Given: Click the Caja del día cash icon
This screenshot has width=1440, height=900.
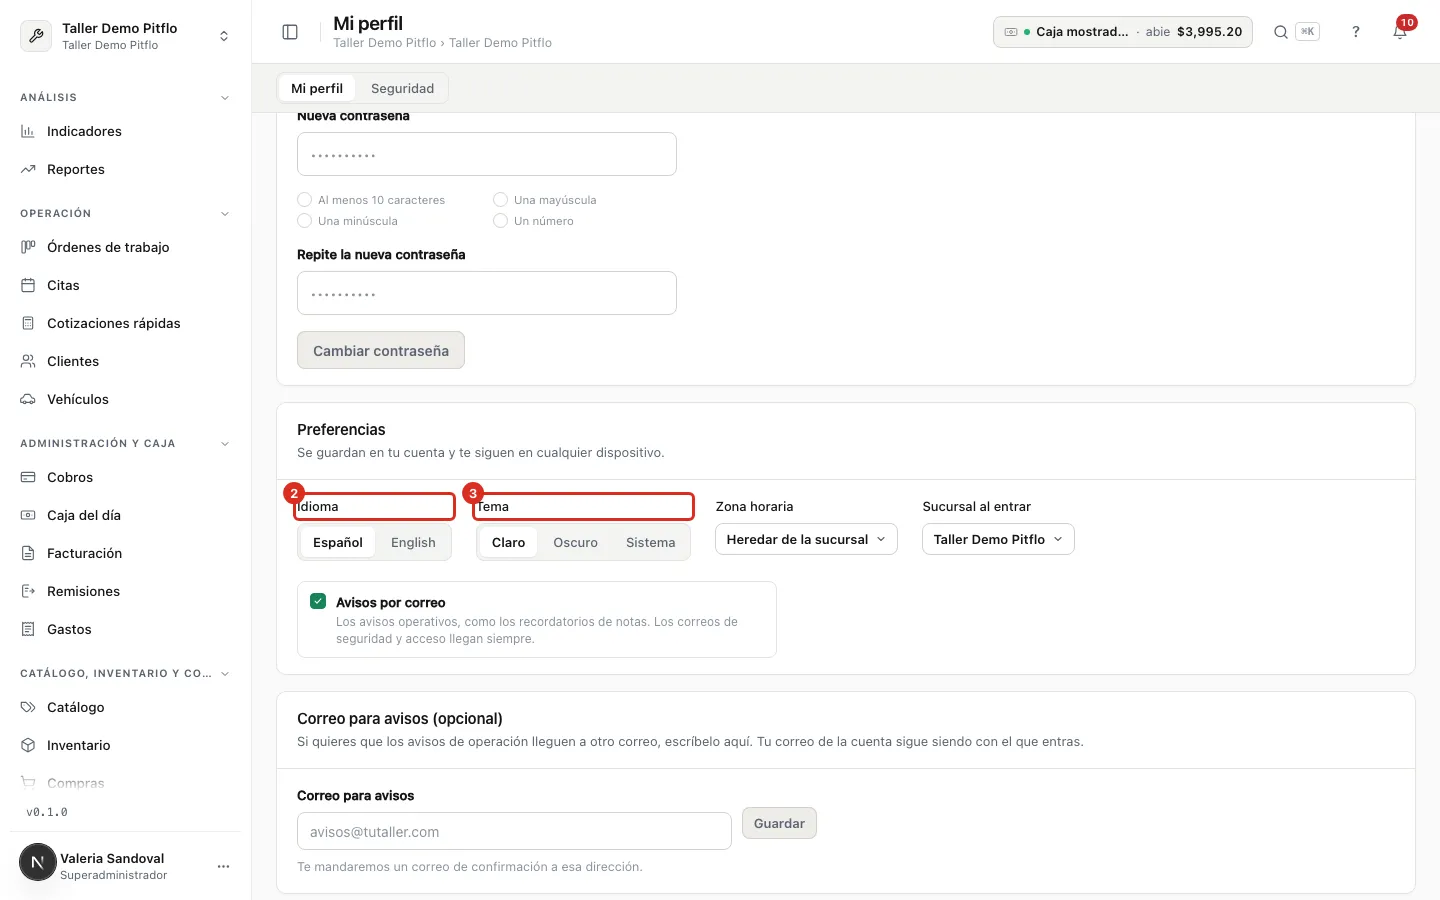Looking at the screenshot, I should (x=28, y=515).
